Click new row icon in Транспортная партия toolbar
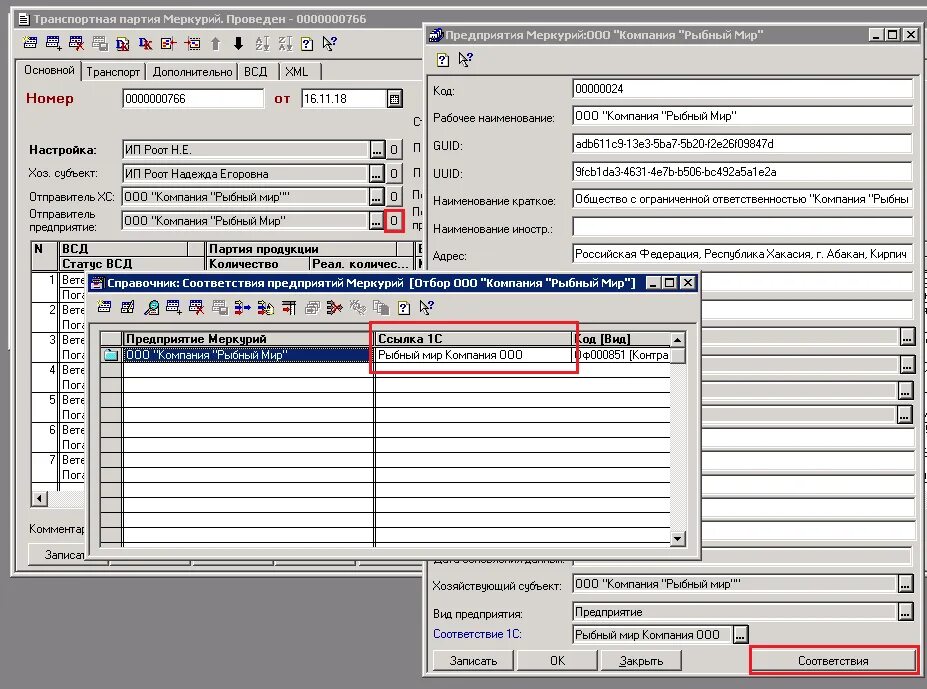This screenshot has height=689, width=927. [30, 43]
